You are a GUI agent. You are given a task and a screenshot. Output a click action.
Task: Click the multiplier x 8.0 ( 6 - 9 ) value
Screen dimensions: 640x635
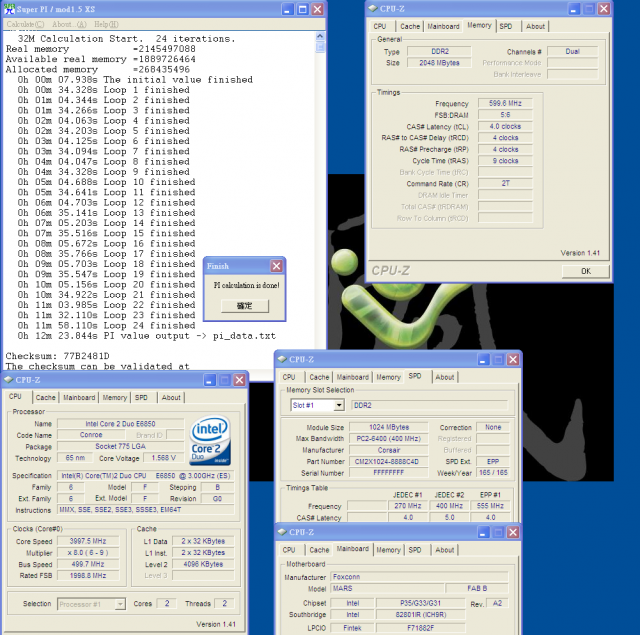point(88,553)
